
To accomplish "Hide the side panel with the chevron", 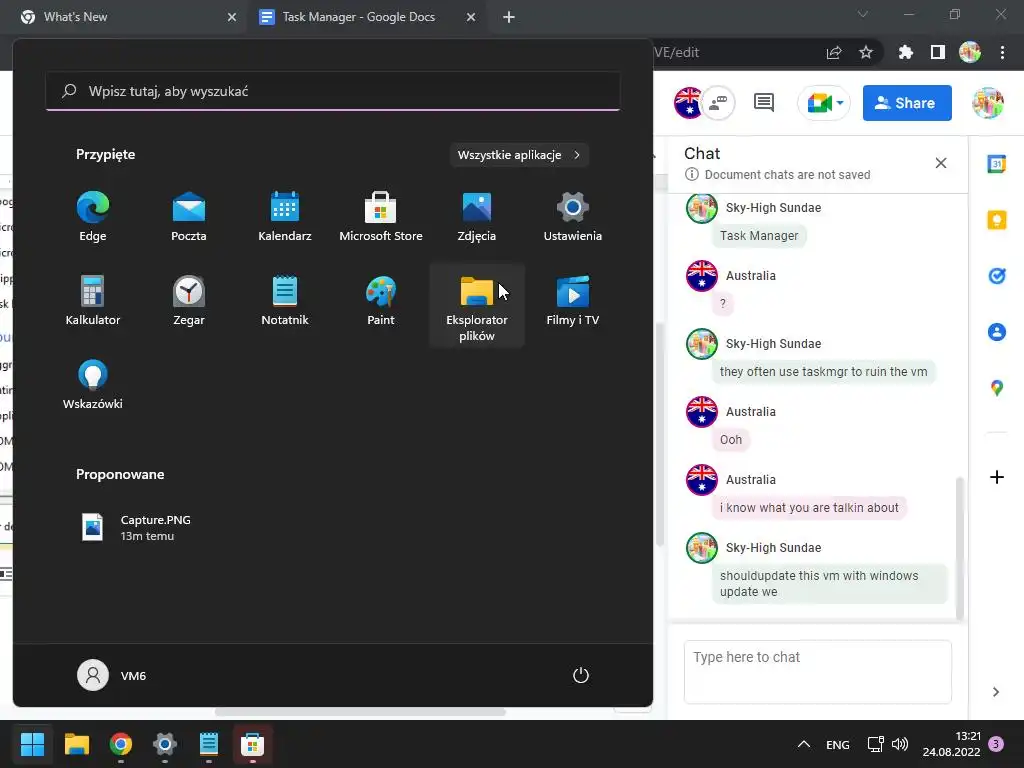I will point(996,692).
